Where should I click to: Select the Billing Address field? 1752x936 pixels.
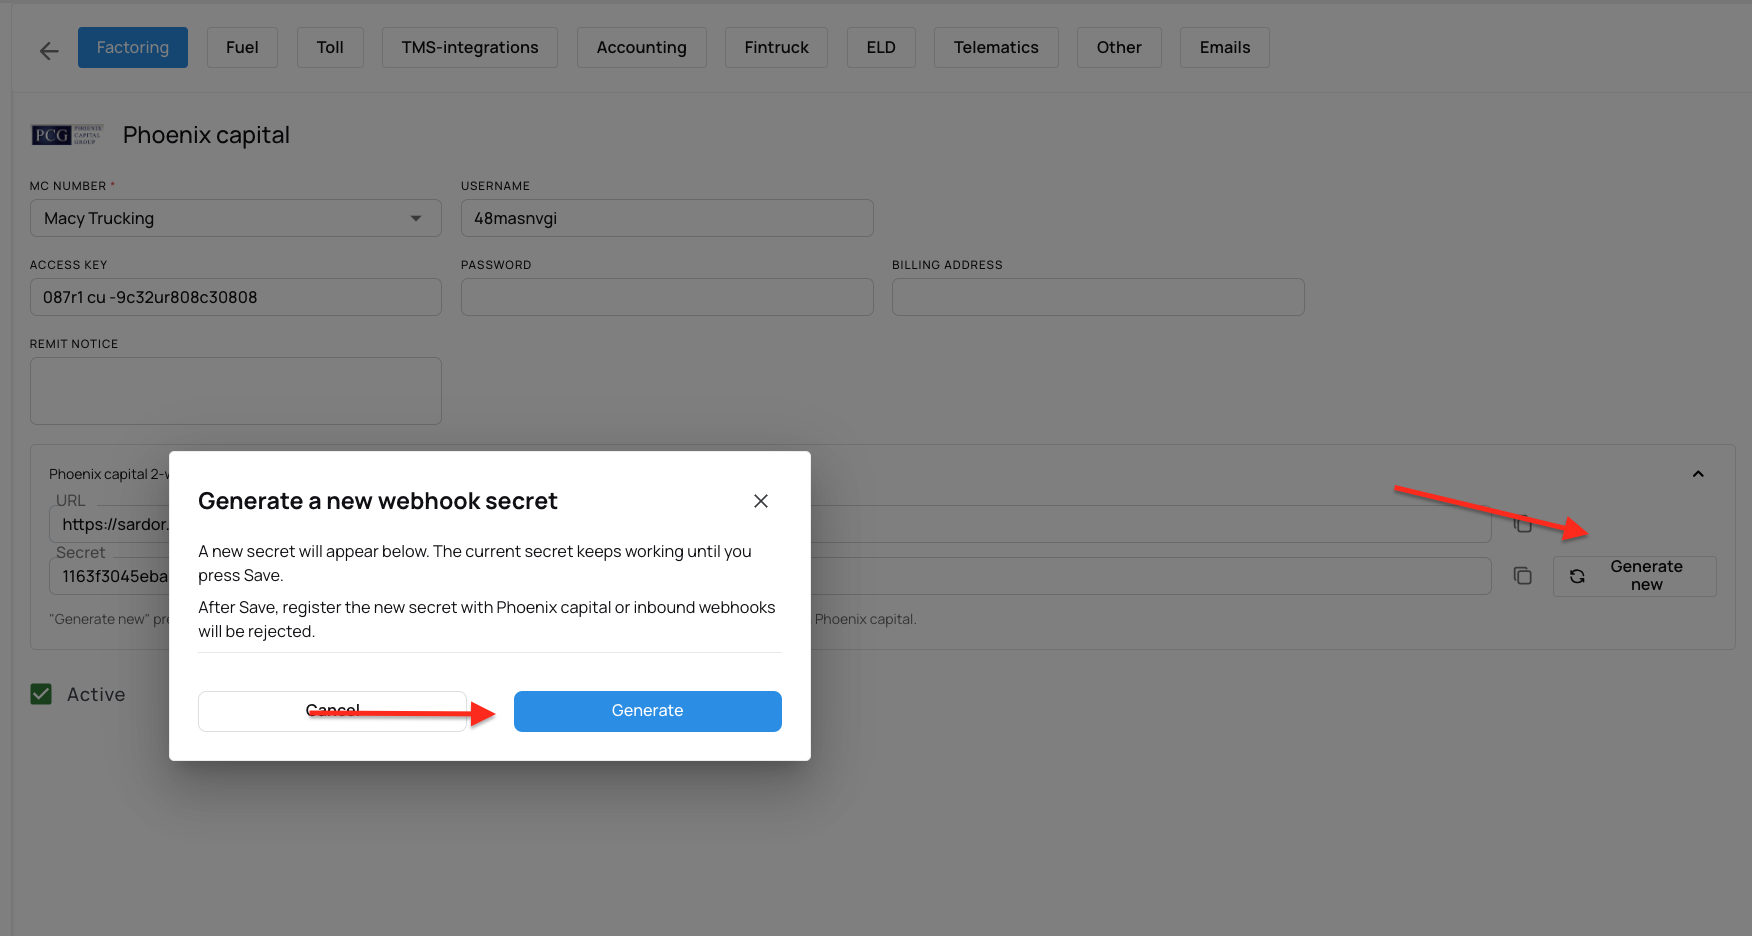click(1098, 297)
